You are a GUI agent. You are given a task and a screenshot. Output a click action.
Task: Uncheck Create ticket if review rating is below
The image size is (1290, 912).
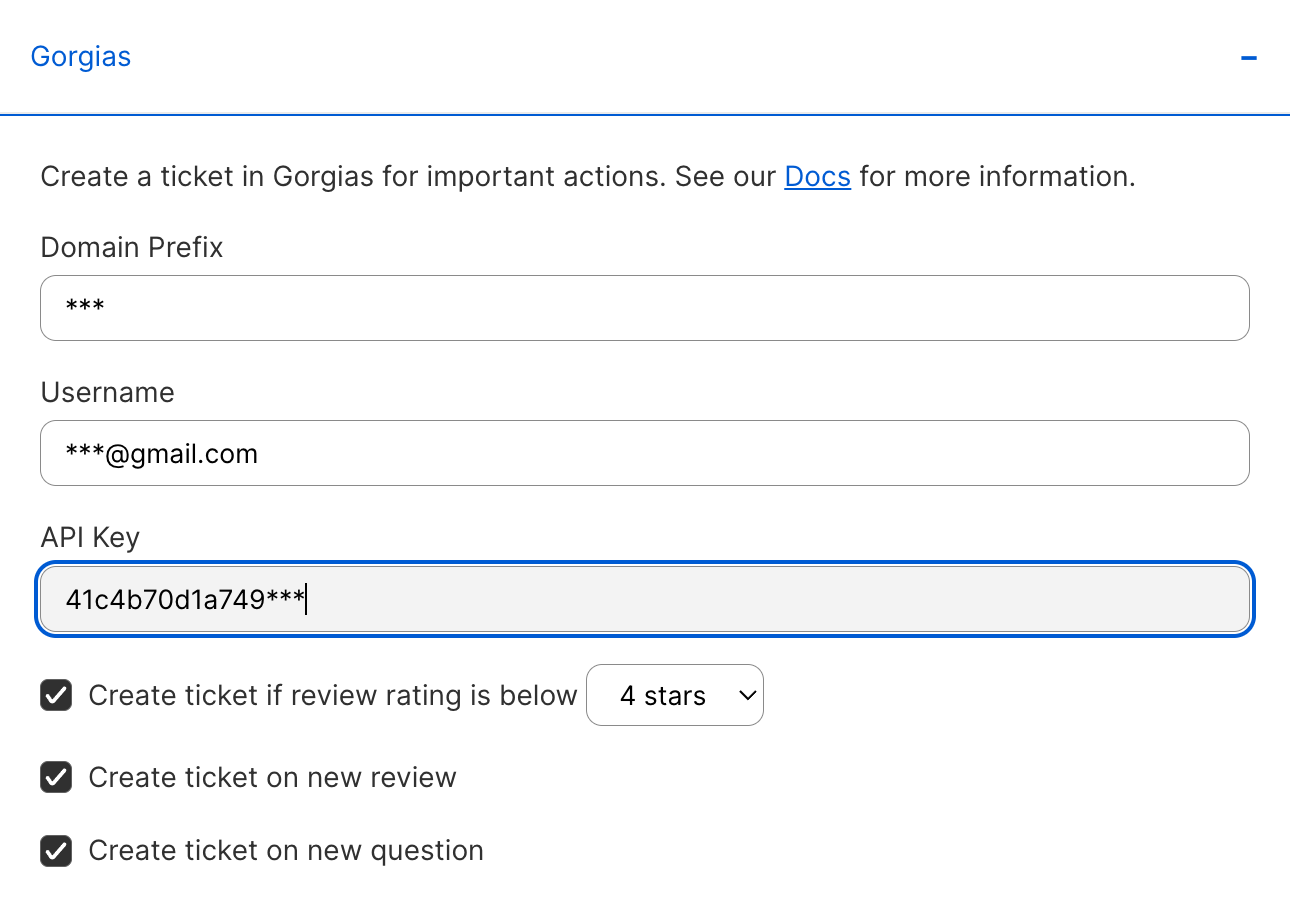coord(56,695)
